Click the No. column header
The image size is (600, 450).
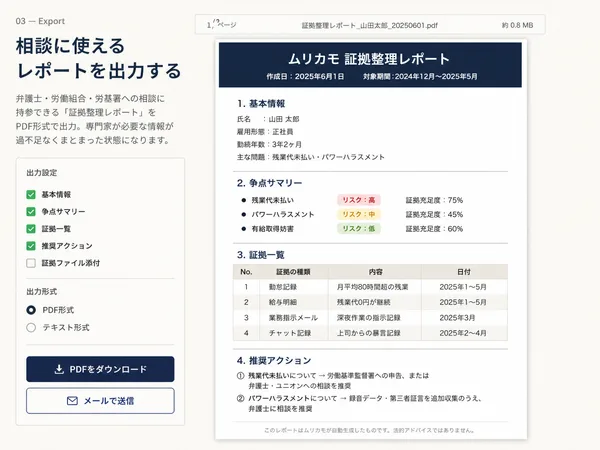[246, 272]
